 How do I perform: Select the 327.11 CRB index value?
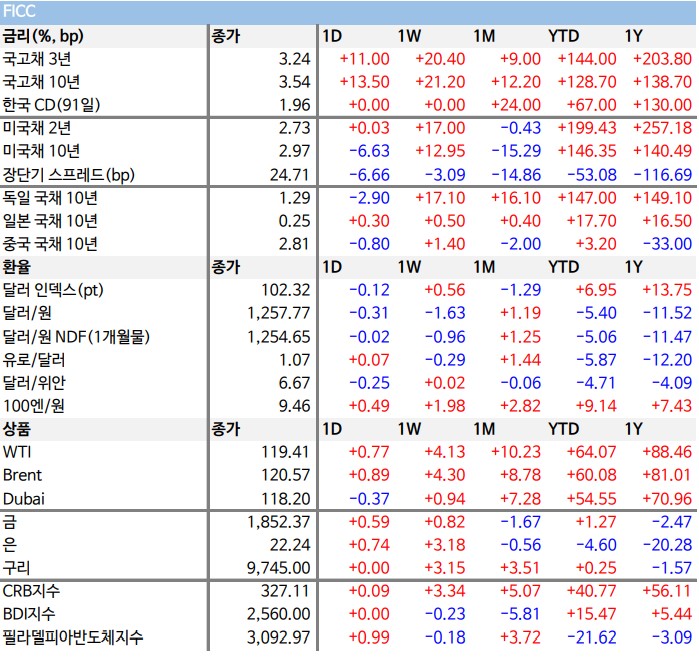click(x=286, y=591)
